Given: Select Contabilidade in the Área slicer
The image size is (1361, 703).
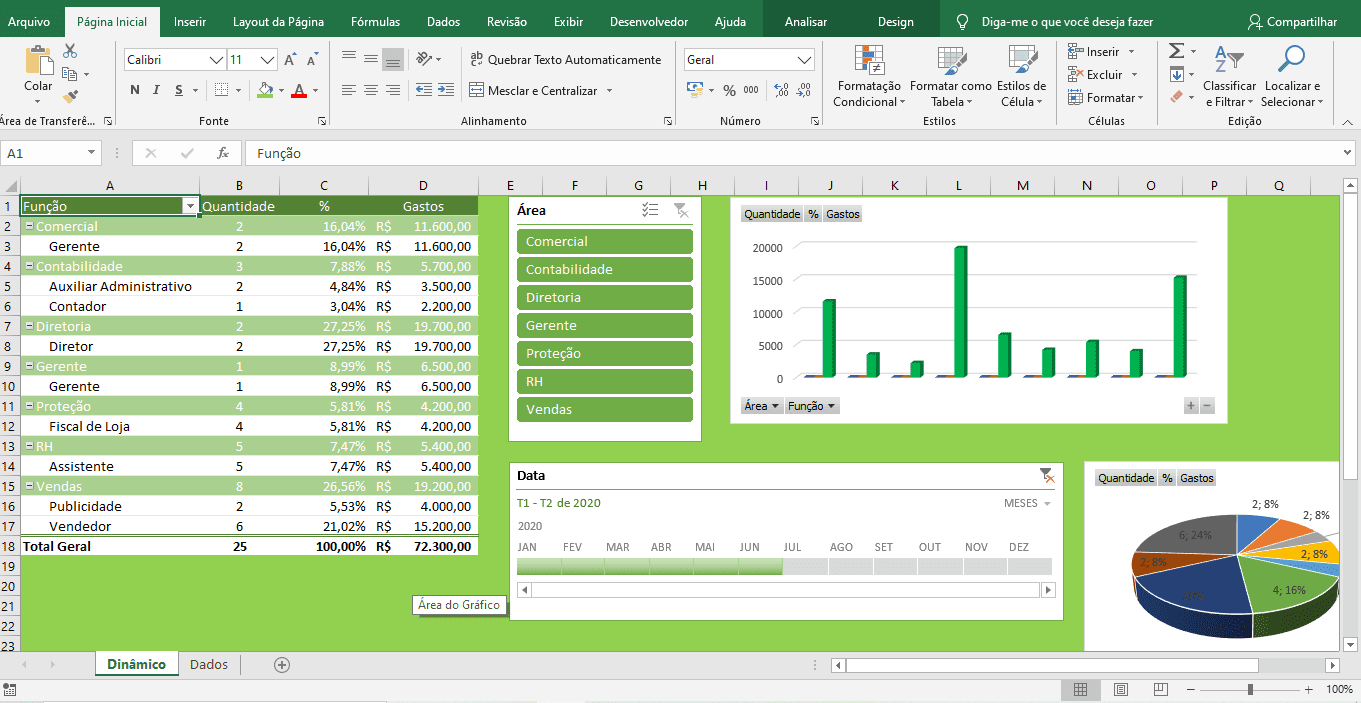Looking at the screenshot, I should click(604, 269).
